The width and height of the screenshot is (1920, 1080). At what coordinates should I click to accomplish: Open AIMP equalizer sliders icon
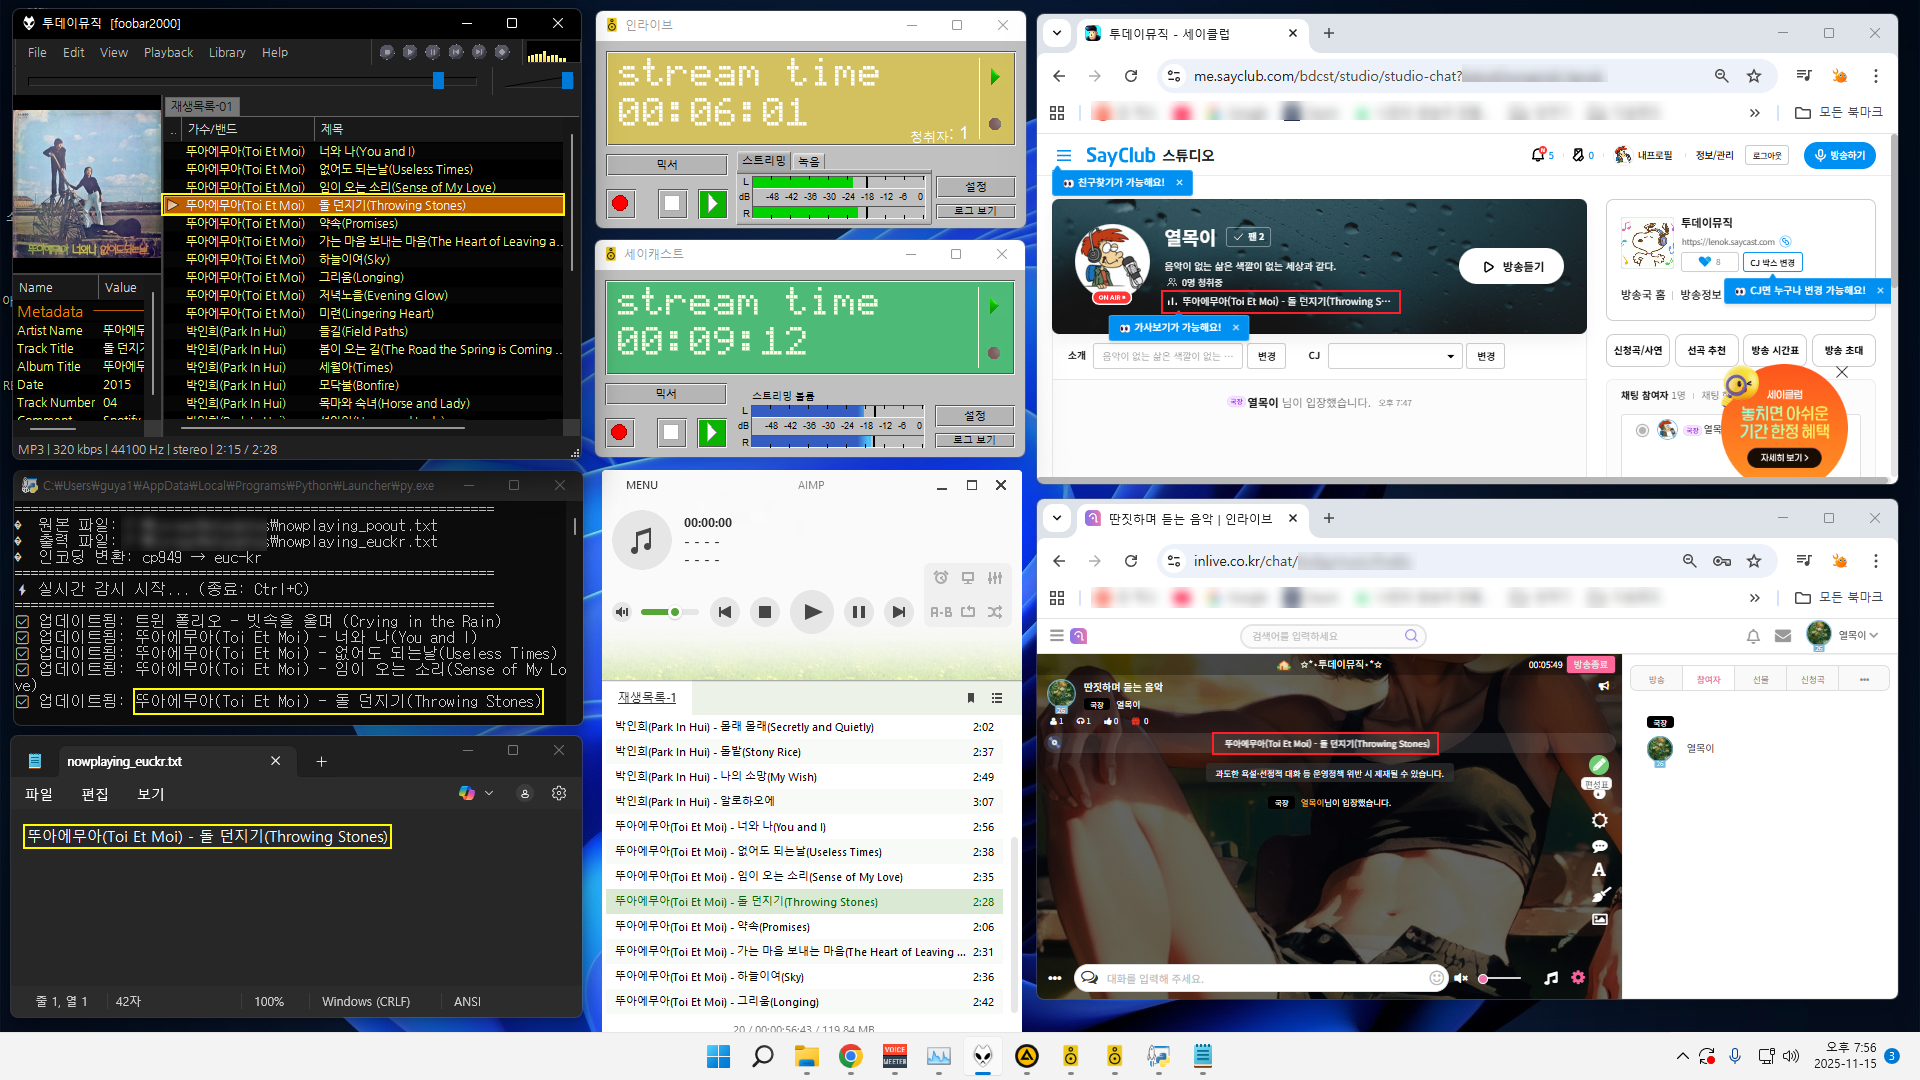click(x=995, y=578)
